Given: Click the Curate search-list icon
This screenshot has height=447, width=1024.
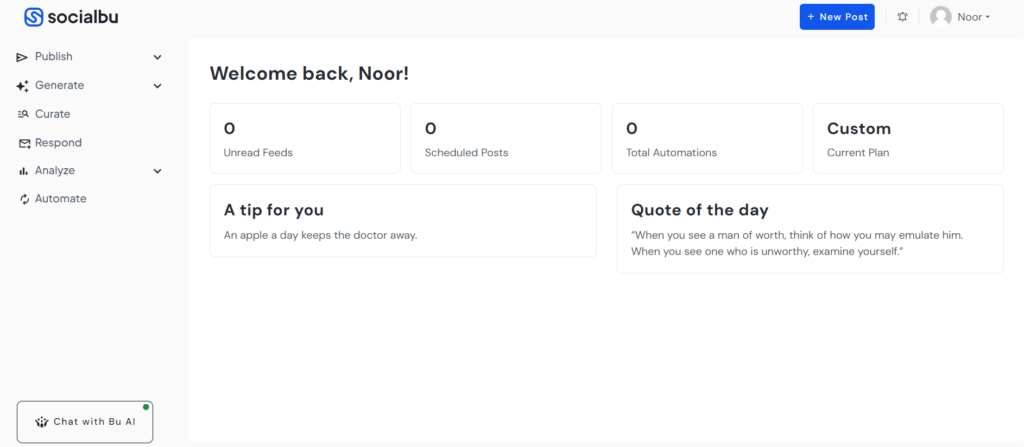Looking at the screenshot, I should [23, 114].
